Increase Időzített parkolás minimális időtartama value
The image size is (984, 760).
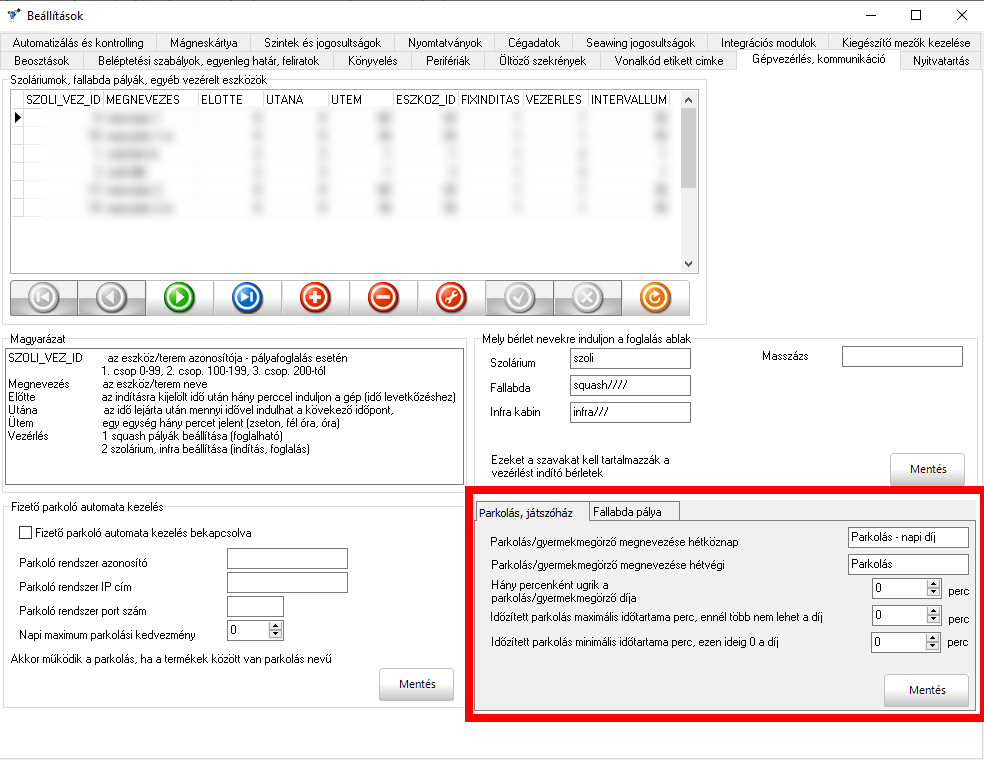[933, 638]
